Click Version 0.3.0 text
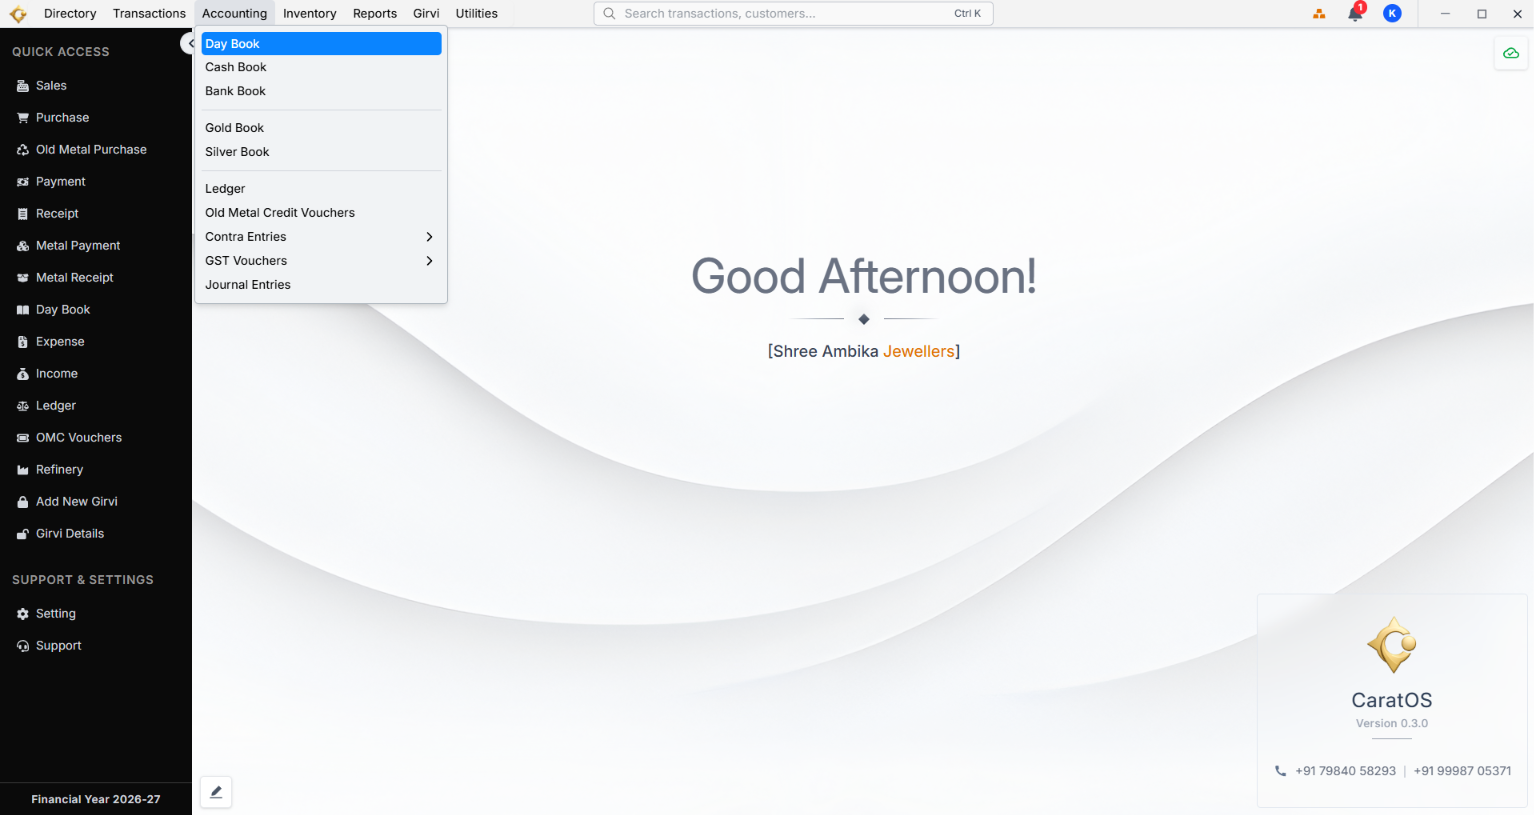 [1392, 723]
